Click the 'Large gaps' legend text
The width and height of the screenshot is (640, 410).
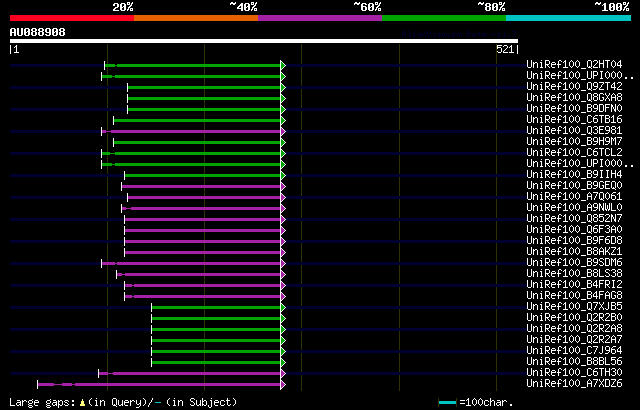point(42,402)
